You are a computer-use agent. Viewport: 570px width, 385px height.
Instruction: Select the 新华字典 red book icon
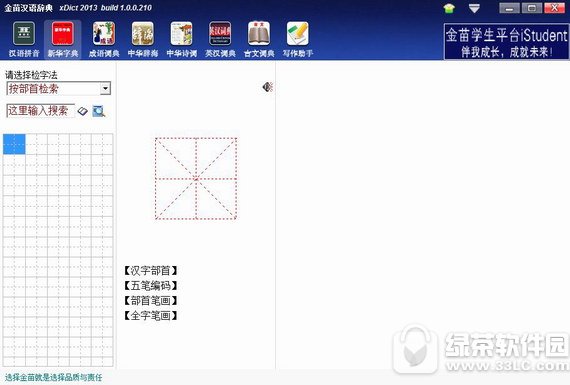(x=63, y=39)
